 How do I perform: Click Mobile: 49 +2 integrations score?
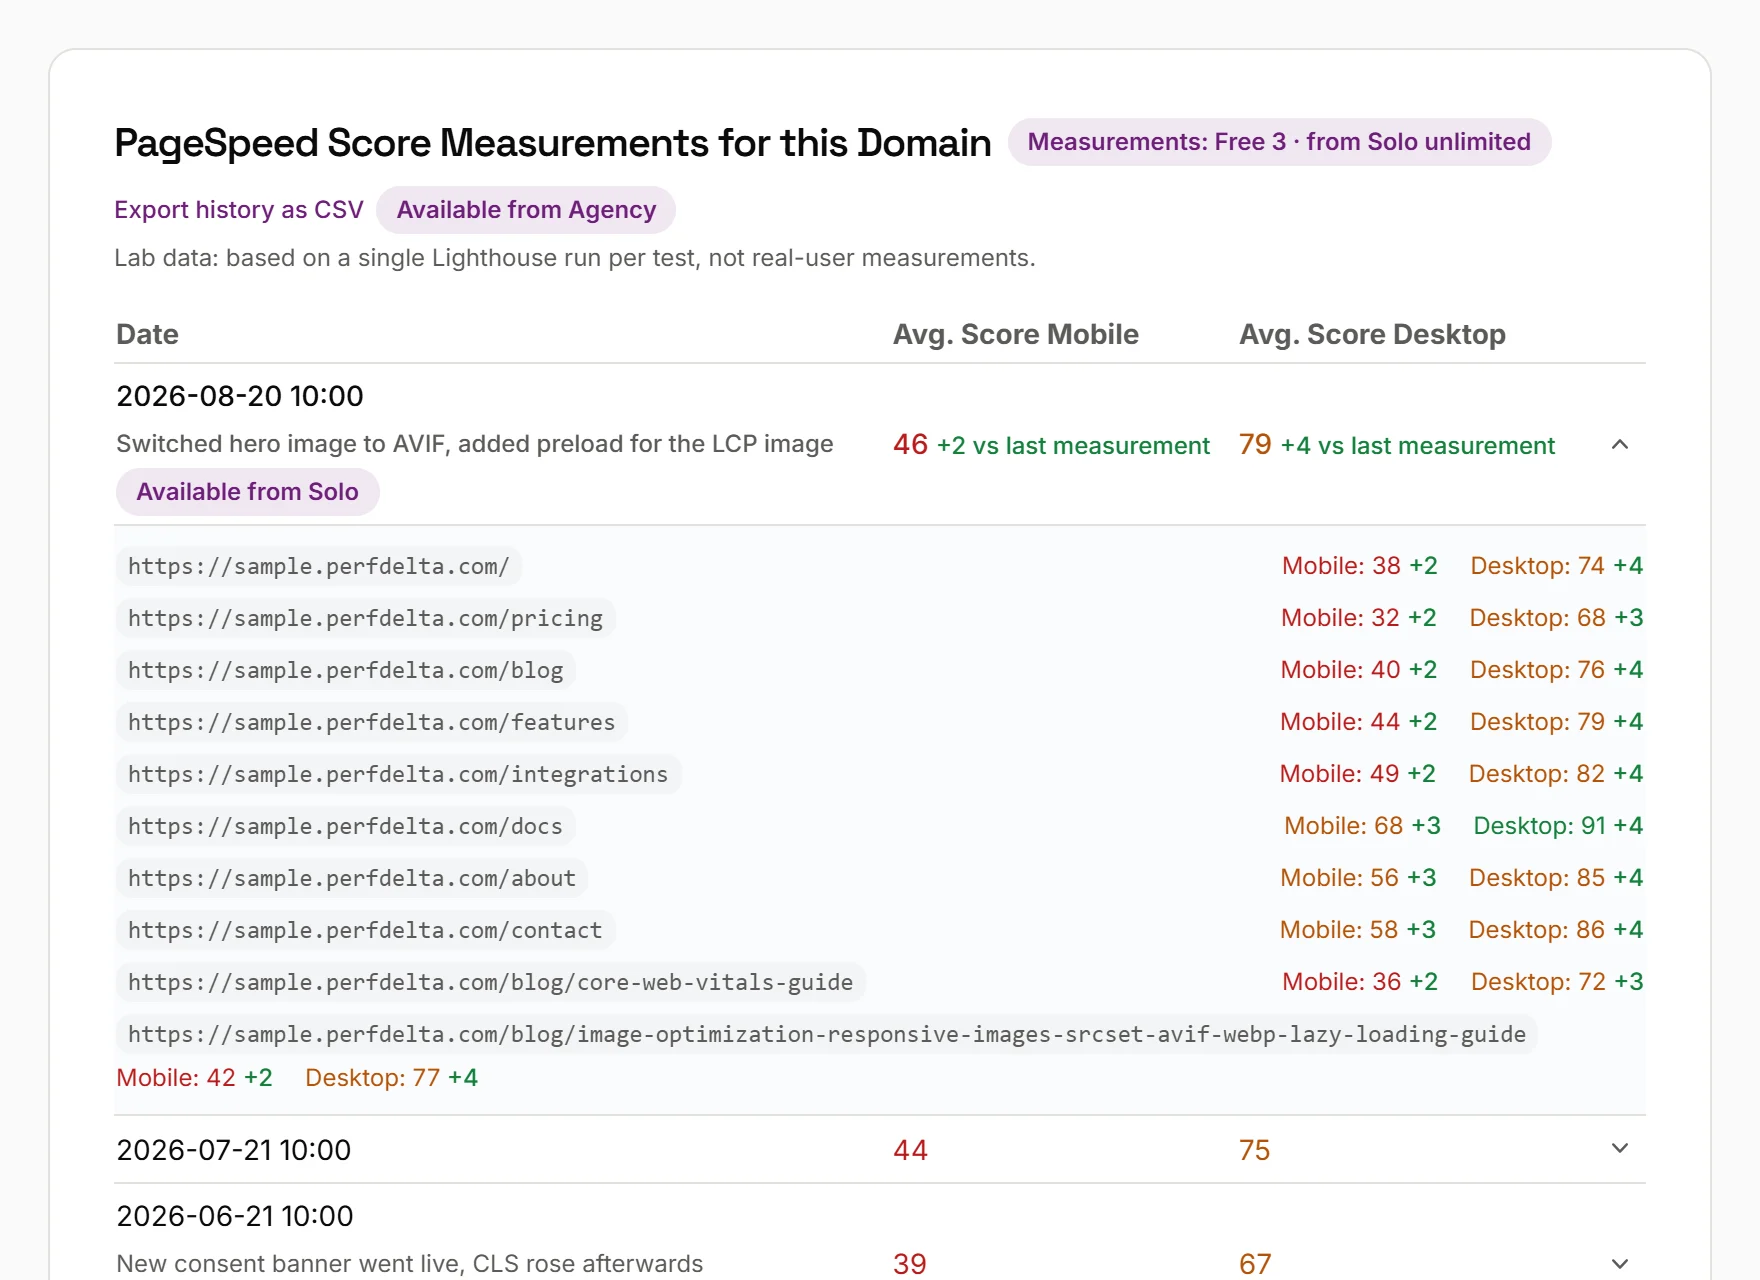[x=1358, y=774]
